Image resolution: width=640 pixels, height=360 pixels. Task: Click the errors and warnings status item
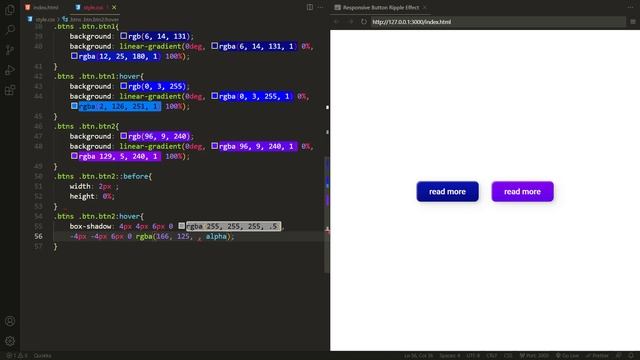(16, 356)
